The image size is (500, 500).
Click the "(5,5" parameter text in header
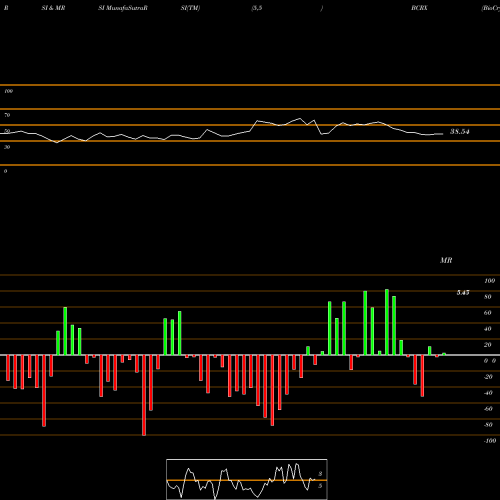tap(257, 8)
